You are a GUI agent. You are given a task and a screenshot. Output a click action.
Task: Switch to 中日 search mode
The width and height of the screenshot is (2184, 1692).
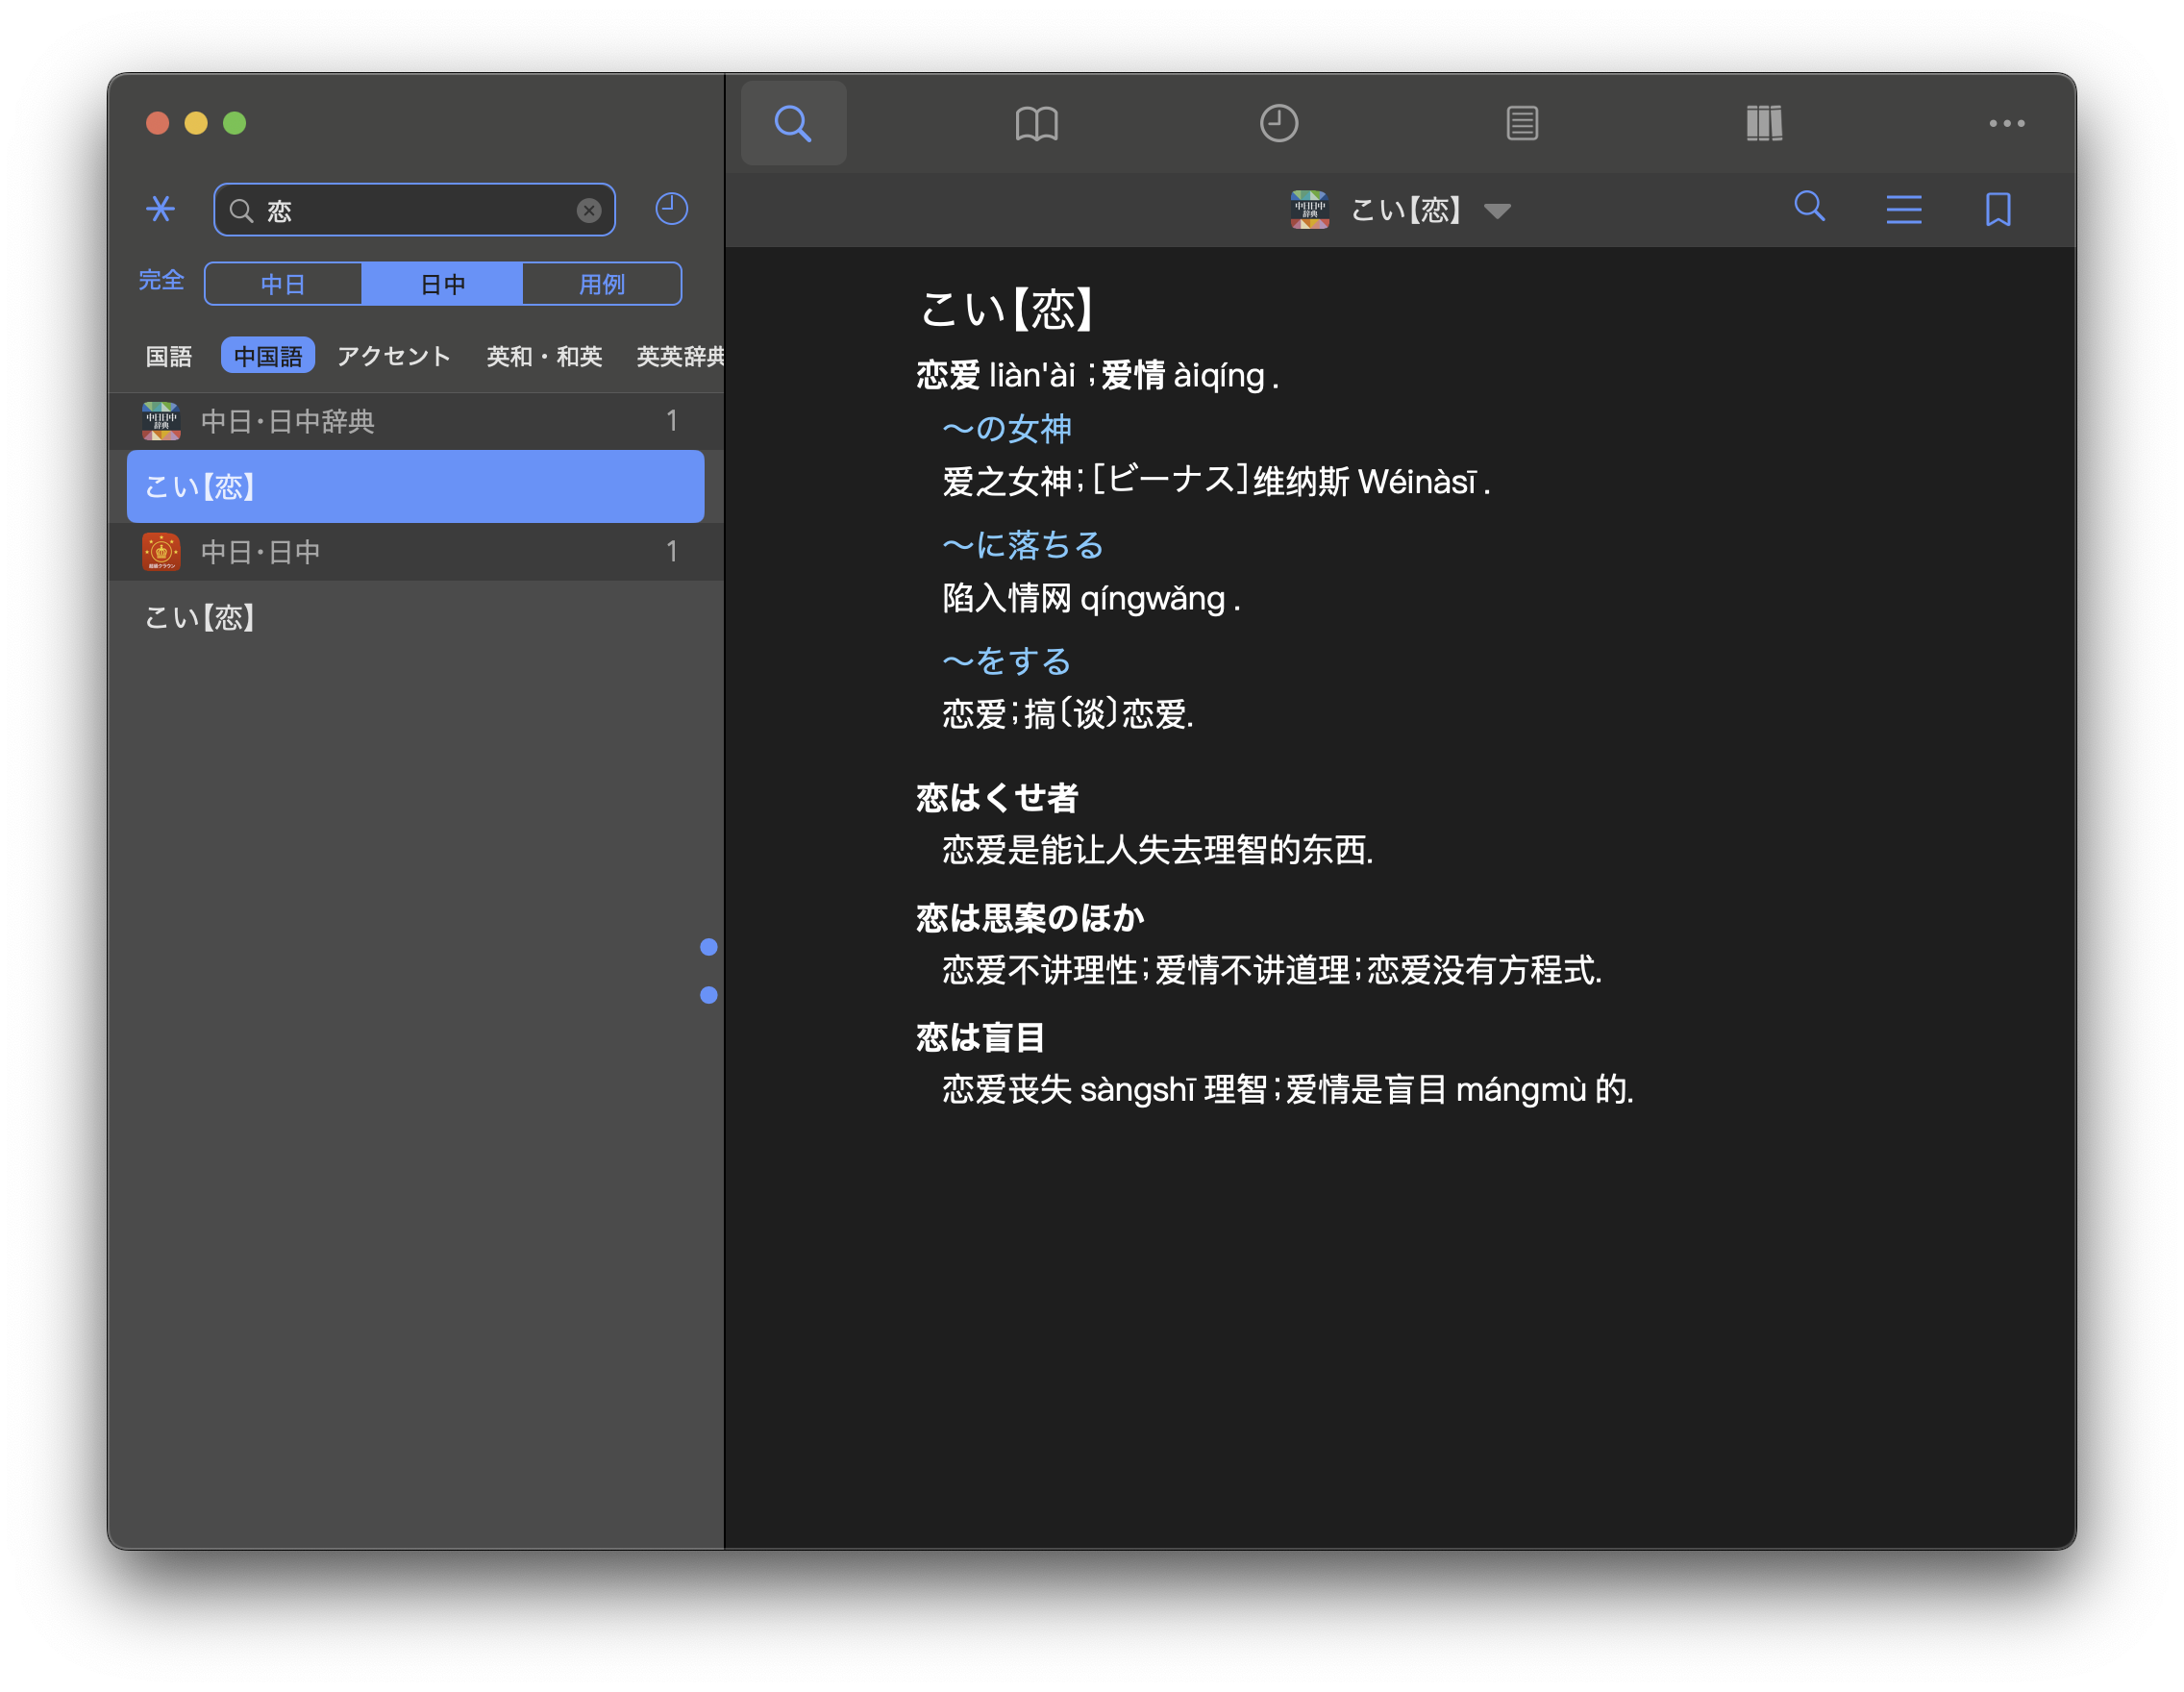(283, 284)
